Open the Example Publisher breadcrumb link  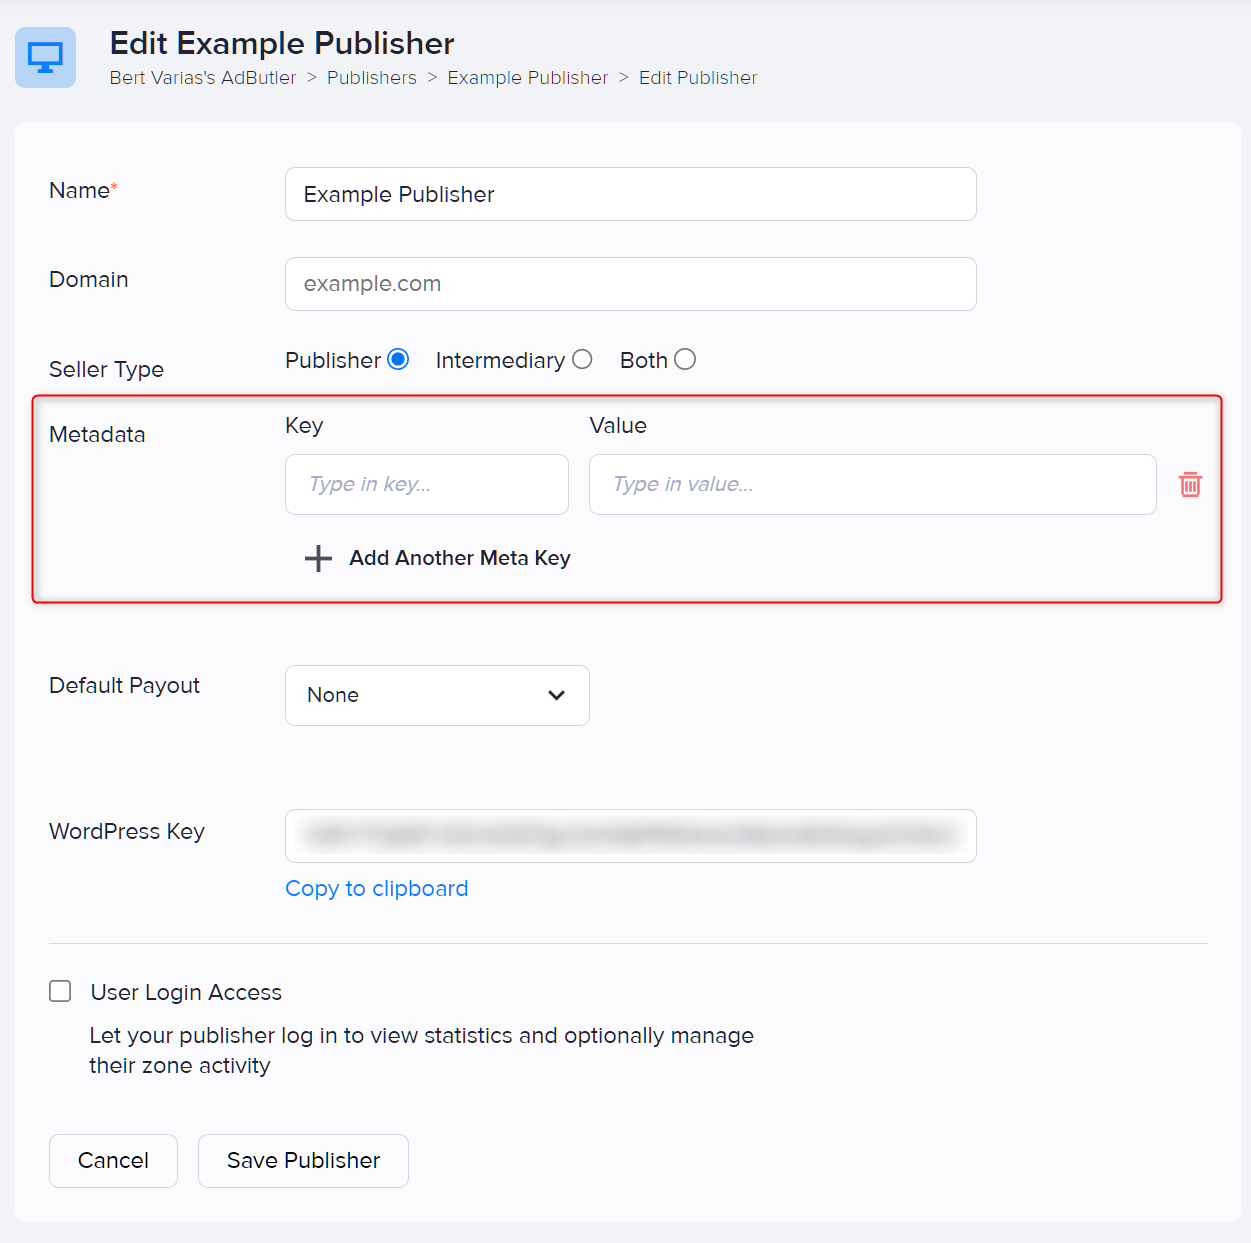(528, 77)
